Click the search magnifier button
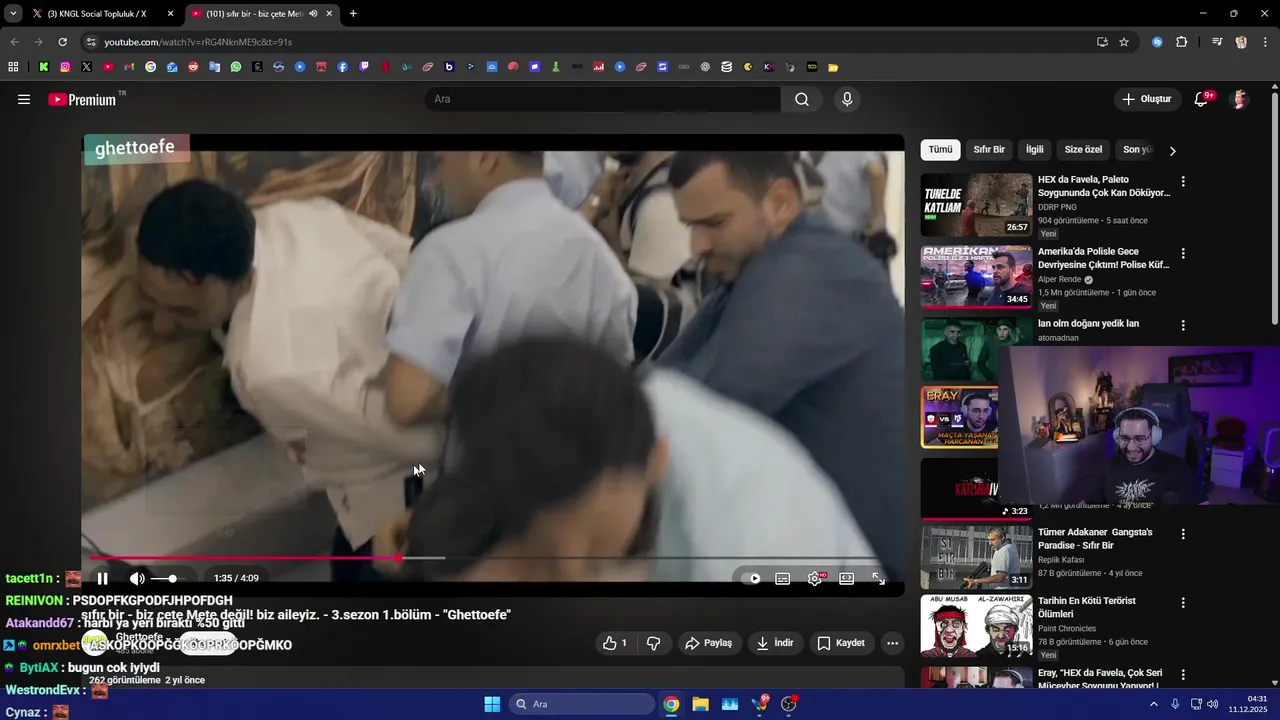Viewport: 1280px width, 720px height. coord(802,99)
